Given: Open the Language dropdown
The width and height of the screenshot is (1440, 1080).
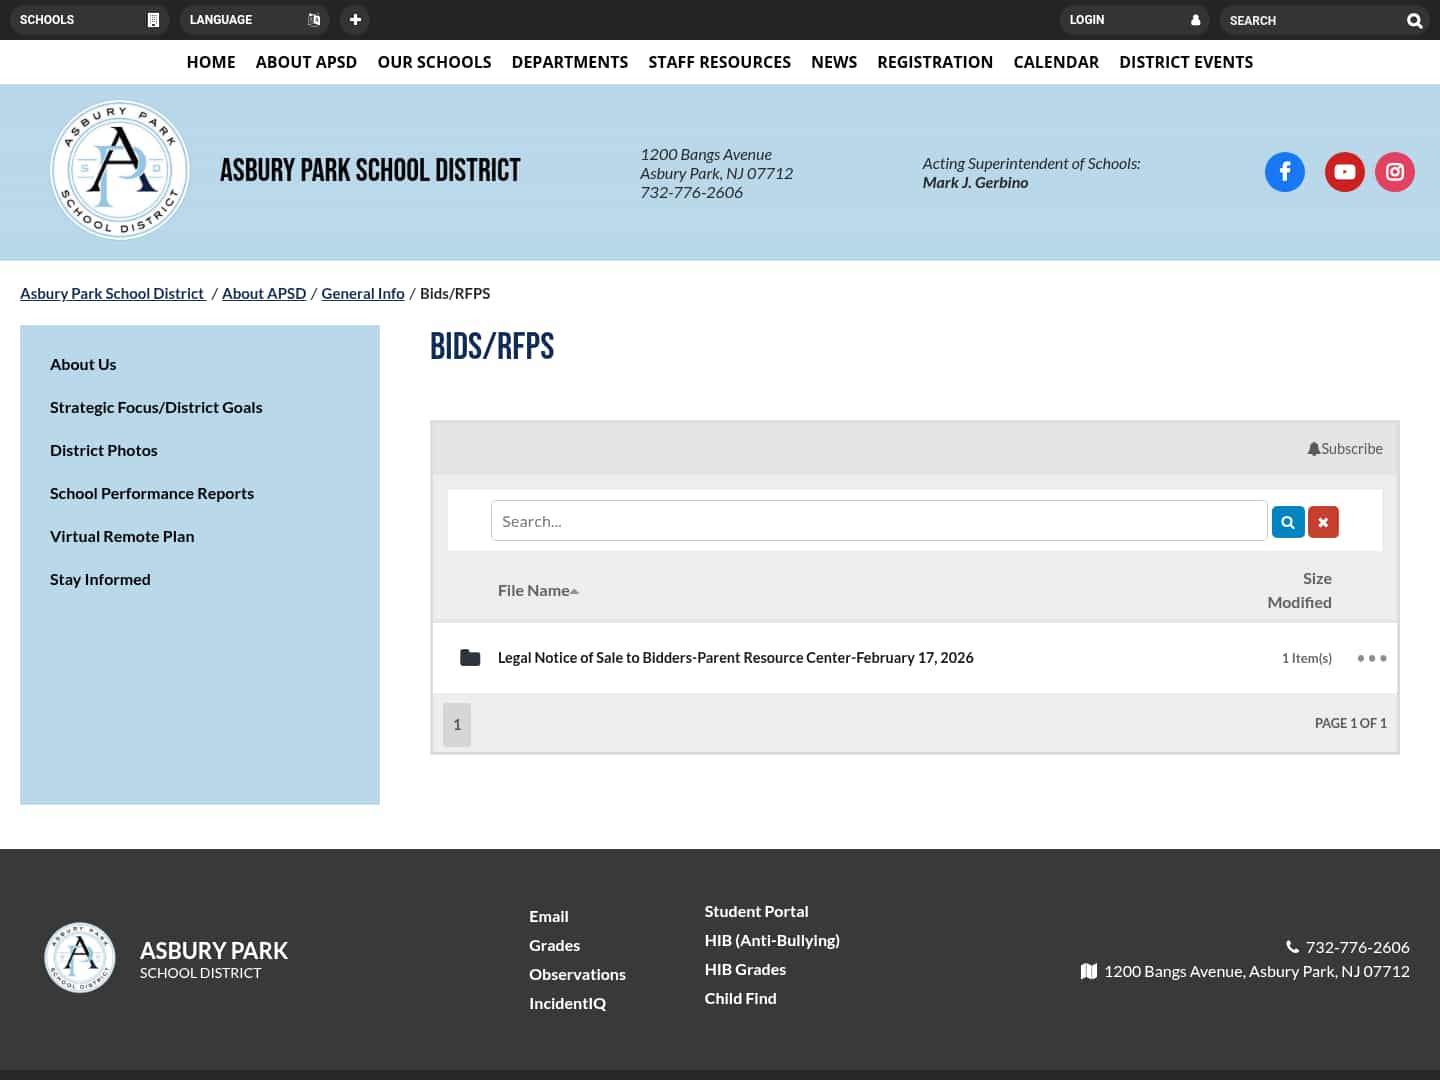Looking at the screenshot, I should [255, 19].
